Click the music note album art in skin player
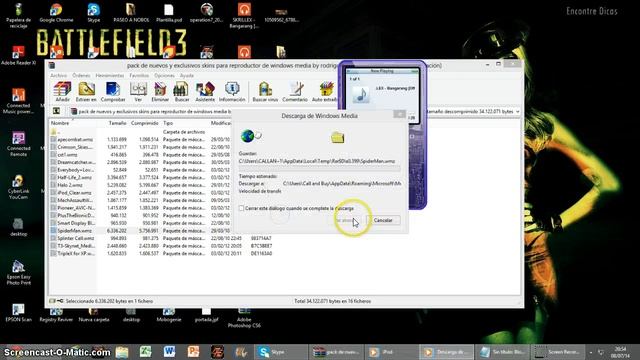The width and height of the screenshot is (640, 360). (x=361, y=94)
